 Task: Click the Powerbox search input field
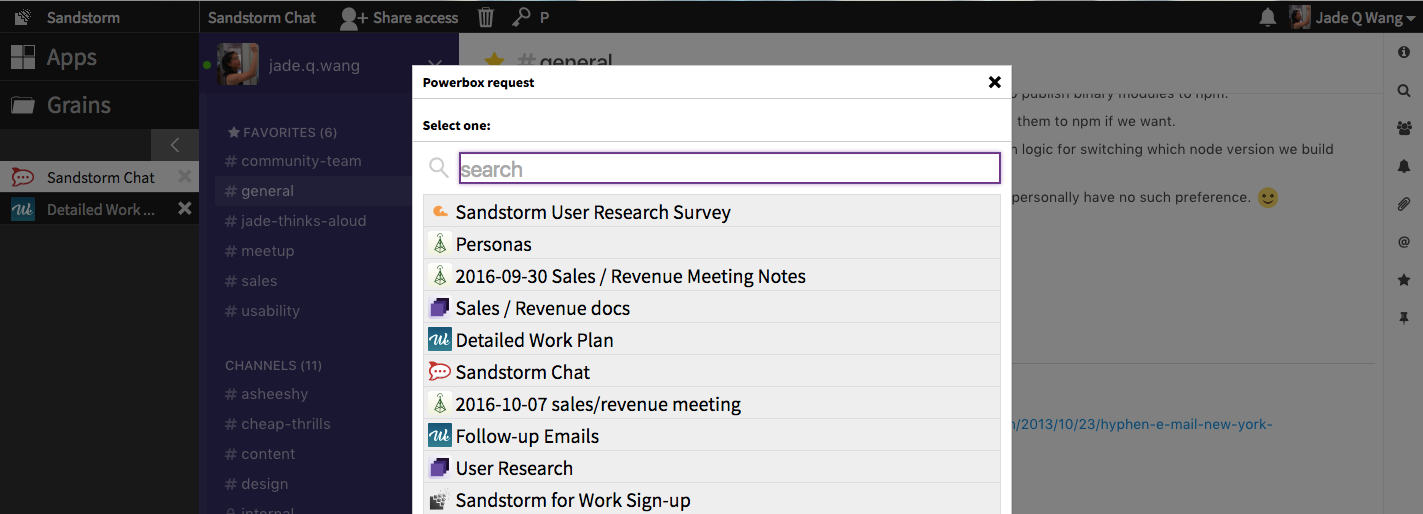[729, 169]
